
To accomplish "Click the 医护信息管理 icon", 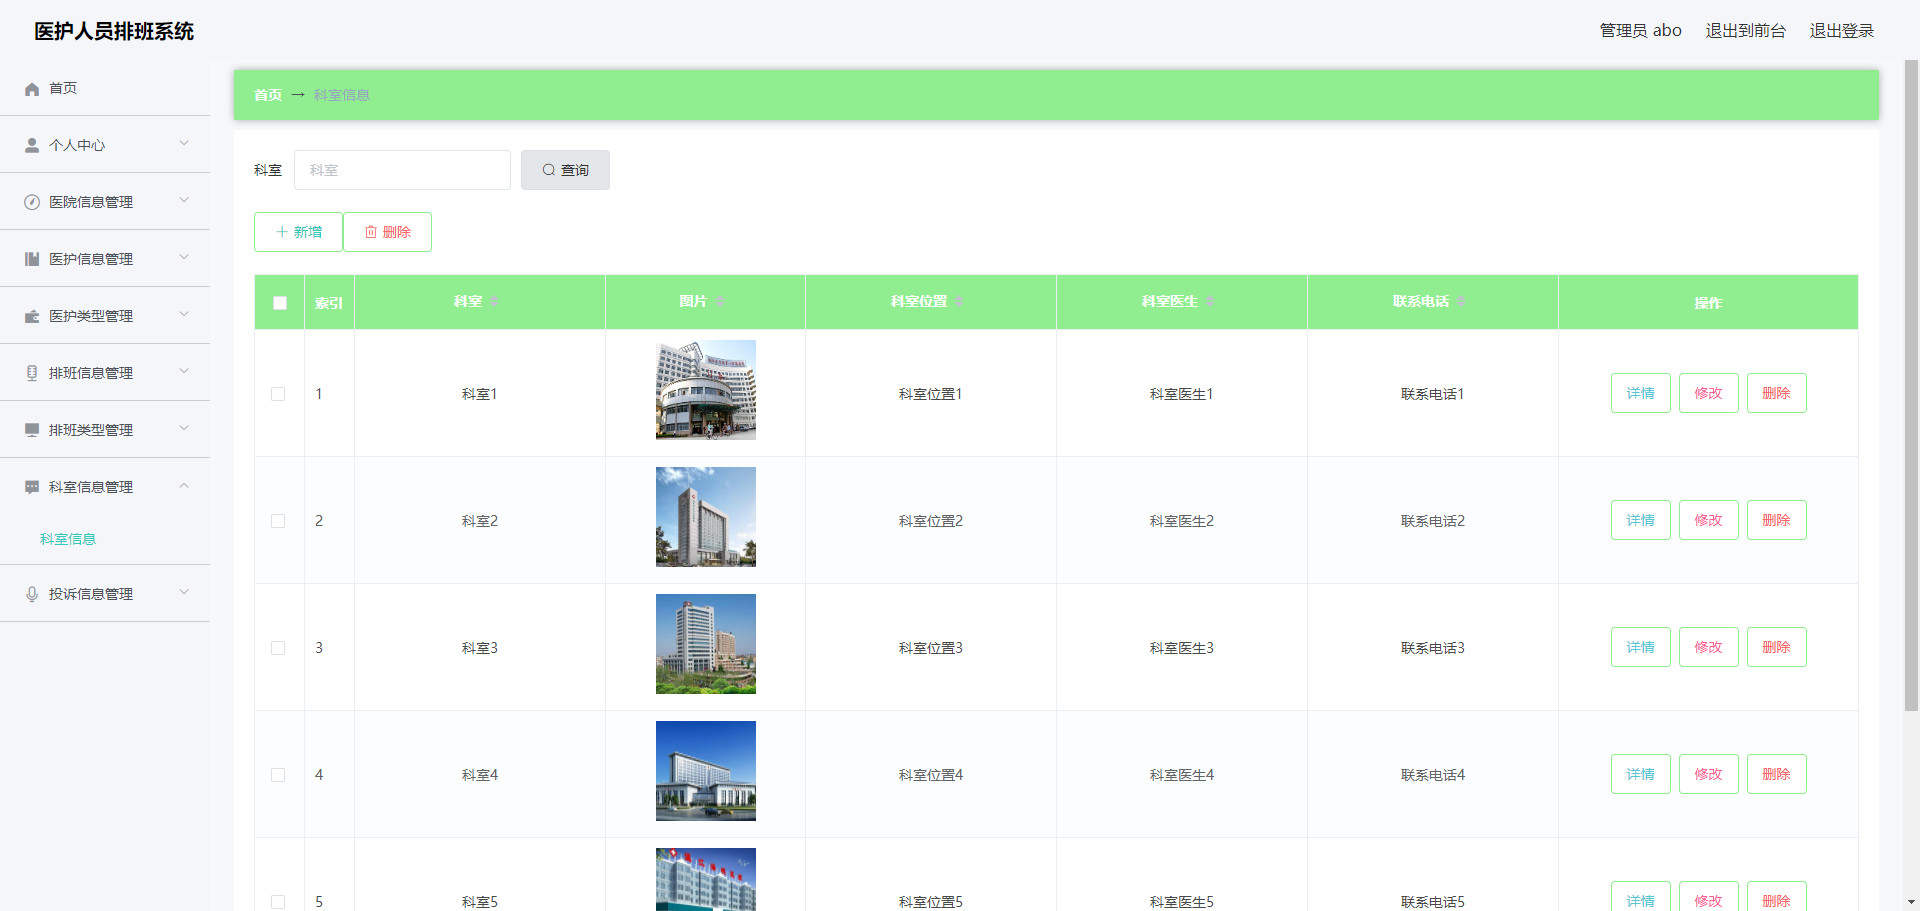I will tap(32, 260).
